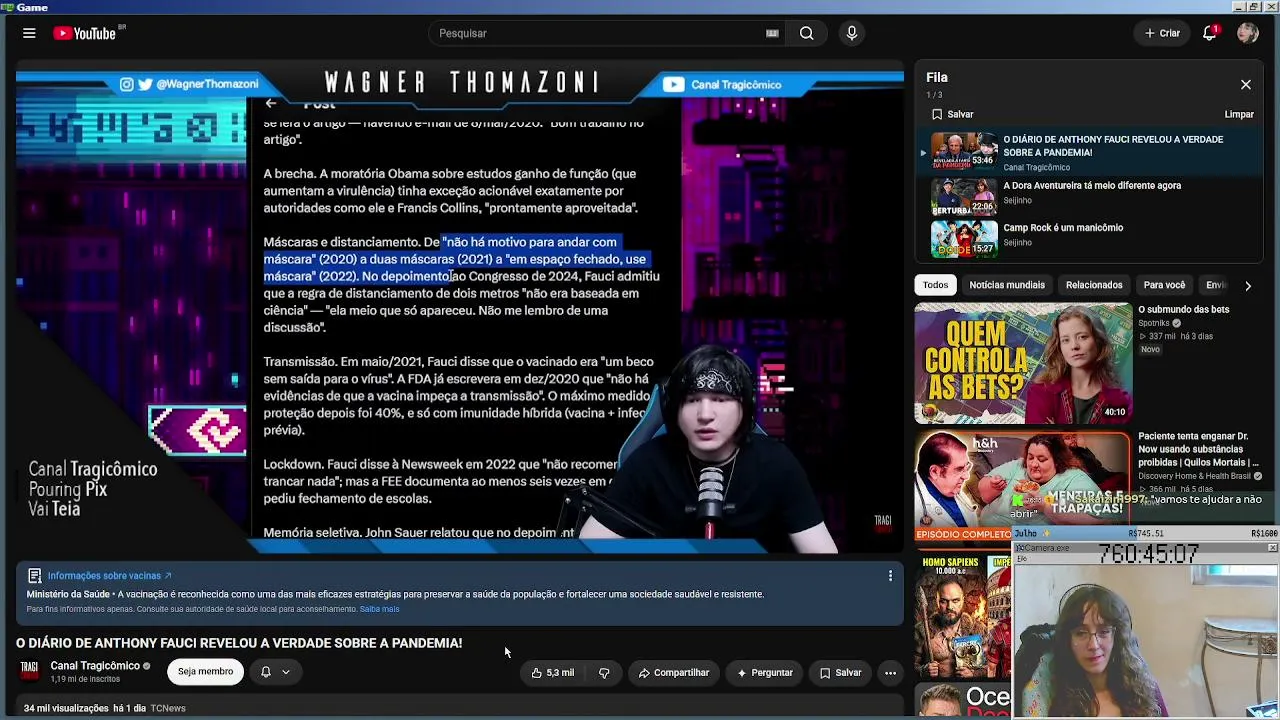Image resolution: width=1280 pixels, height=720 pixels.
Task: Open Canal Tragicômico channel name
Action: pyautogui.click(x=95, y=666)
